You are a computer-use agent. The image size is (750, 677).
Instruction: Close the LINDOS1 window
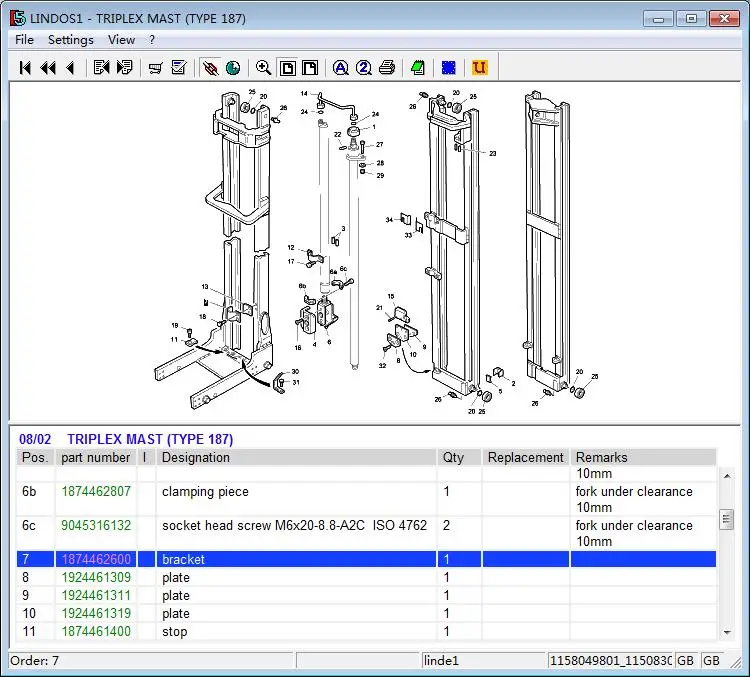724,19
